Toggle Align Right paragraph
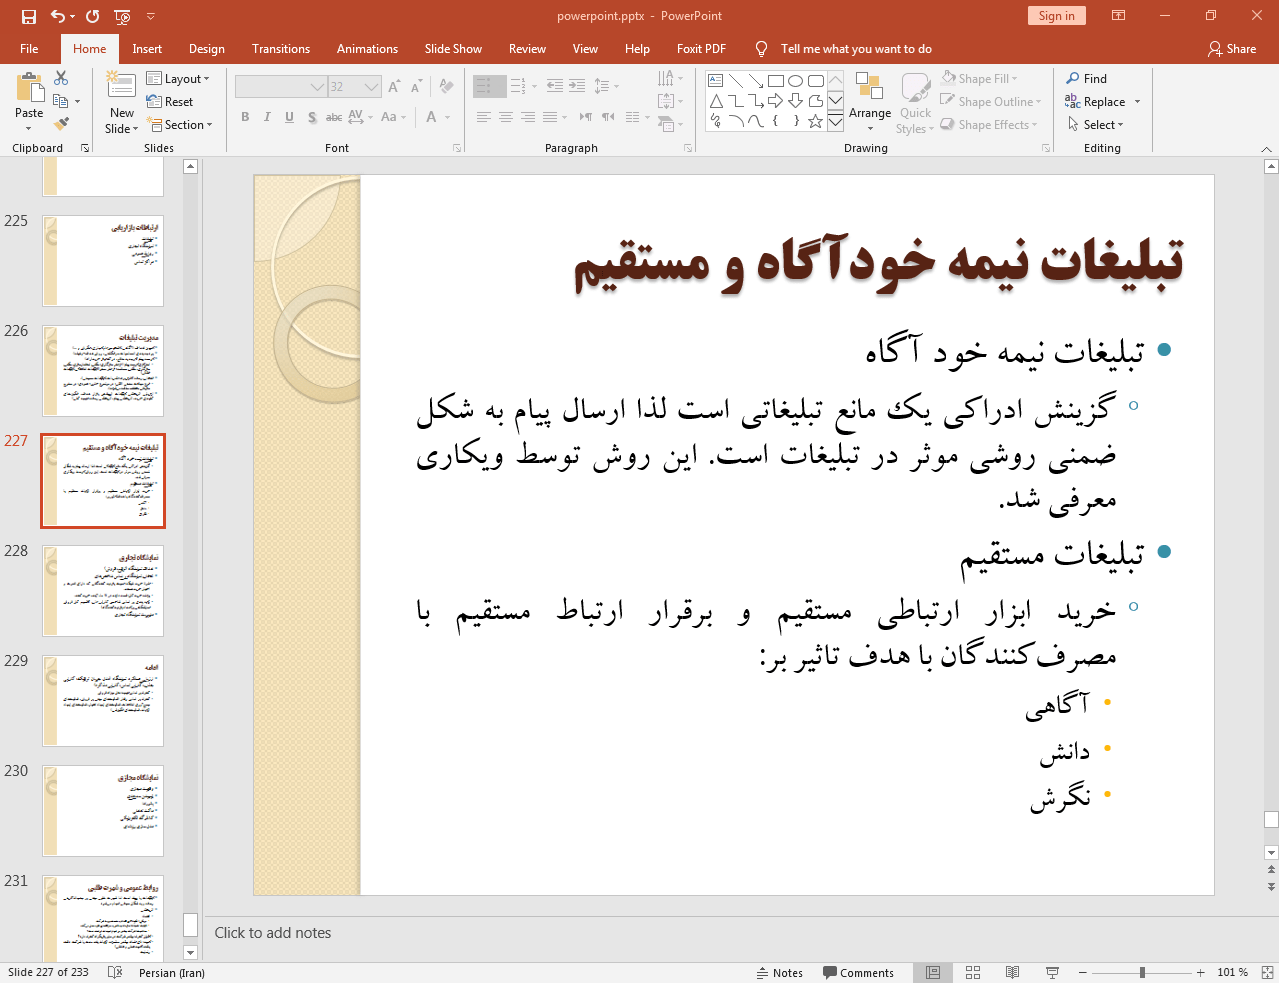 528,117
